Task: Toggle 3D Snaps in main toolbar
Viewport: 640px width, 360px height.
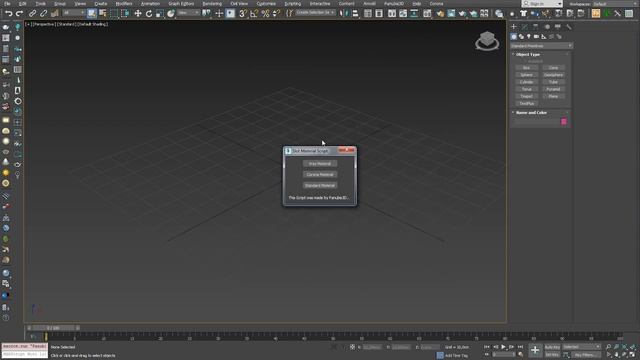Action: pyautogui.click(x=243, y=13)
